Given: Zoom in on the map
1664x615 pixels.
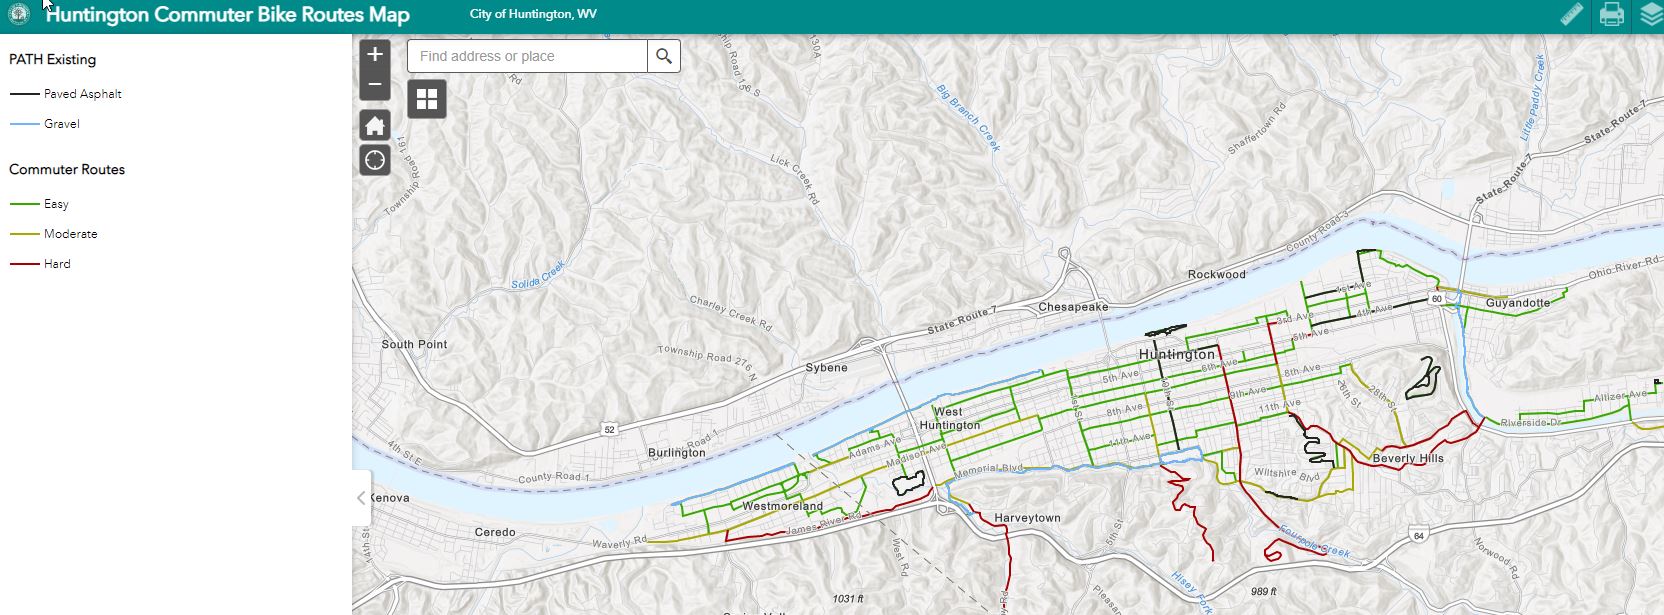Looking at the screenshot, I should point(375,55).
